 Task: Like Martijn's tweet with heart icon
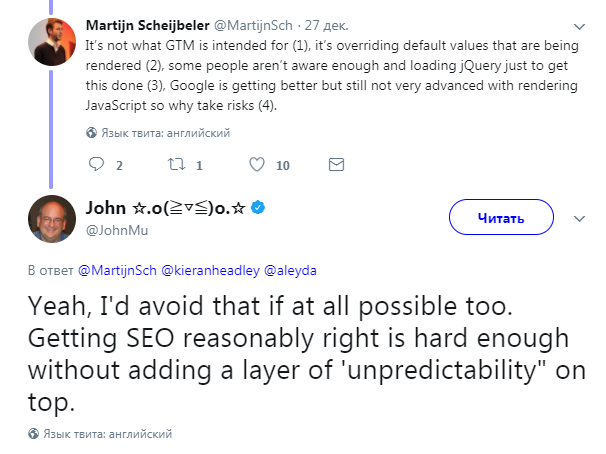[x=257, y=164]
